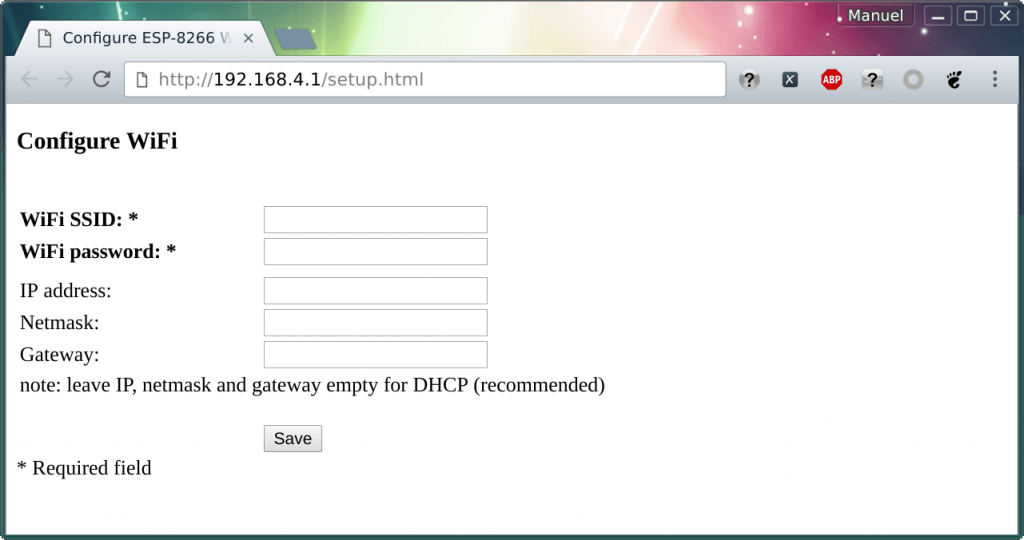
Task: Open the GNOME Shell integration extension
Action: pyautogui.click(x=954, y=80)
